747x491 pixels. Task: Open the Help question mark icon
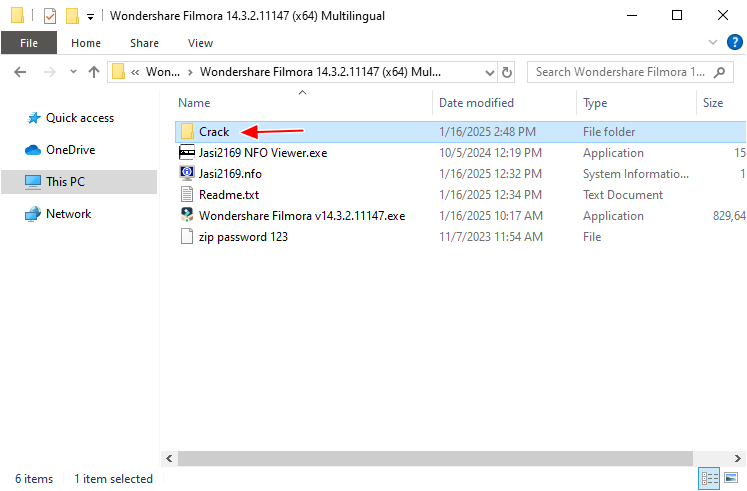pos(734,43)
